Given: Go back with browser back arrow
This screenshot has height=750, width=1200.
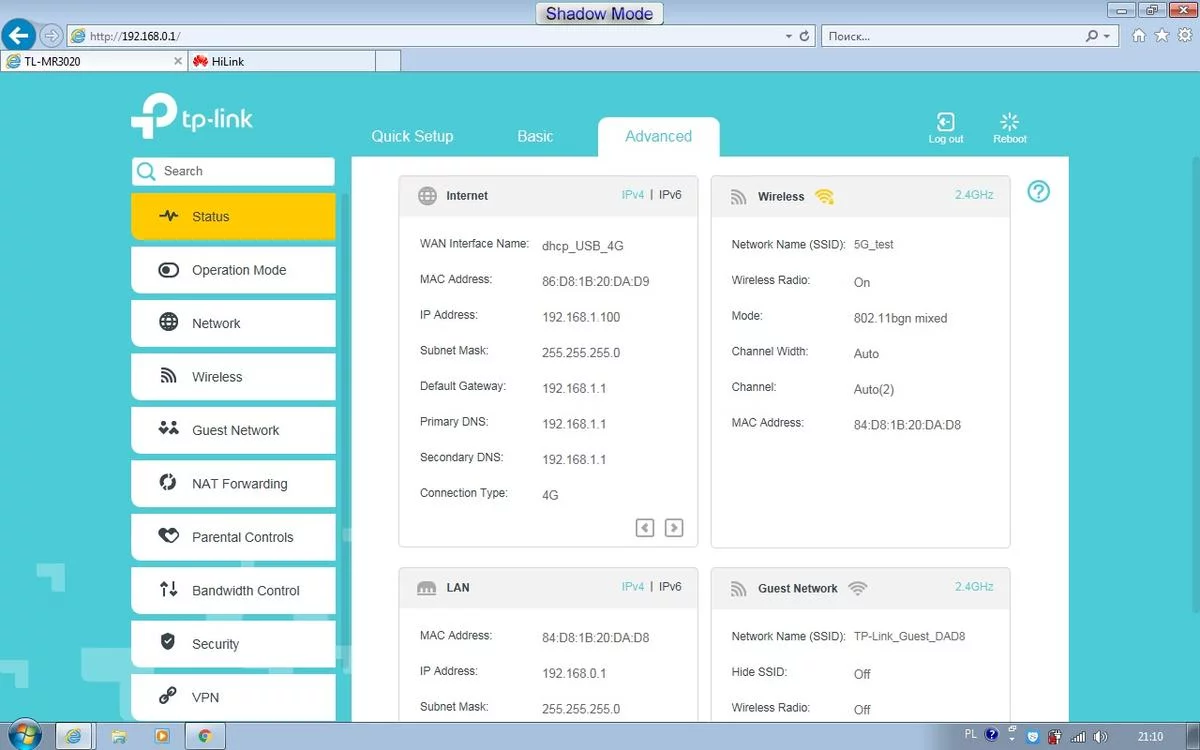Looking at the screenshot, I should (19, 36).
